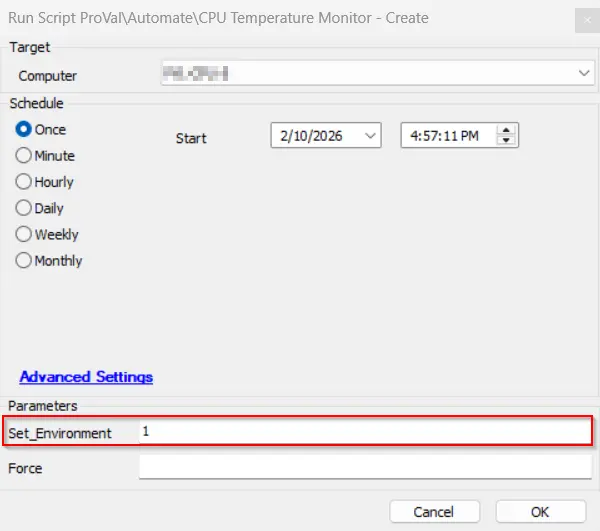Click the Set_Environment parameter field
This screenshot has width=600, height=531.
(364, 431)
